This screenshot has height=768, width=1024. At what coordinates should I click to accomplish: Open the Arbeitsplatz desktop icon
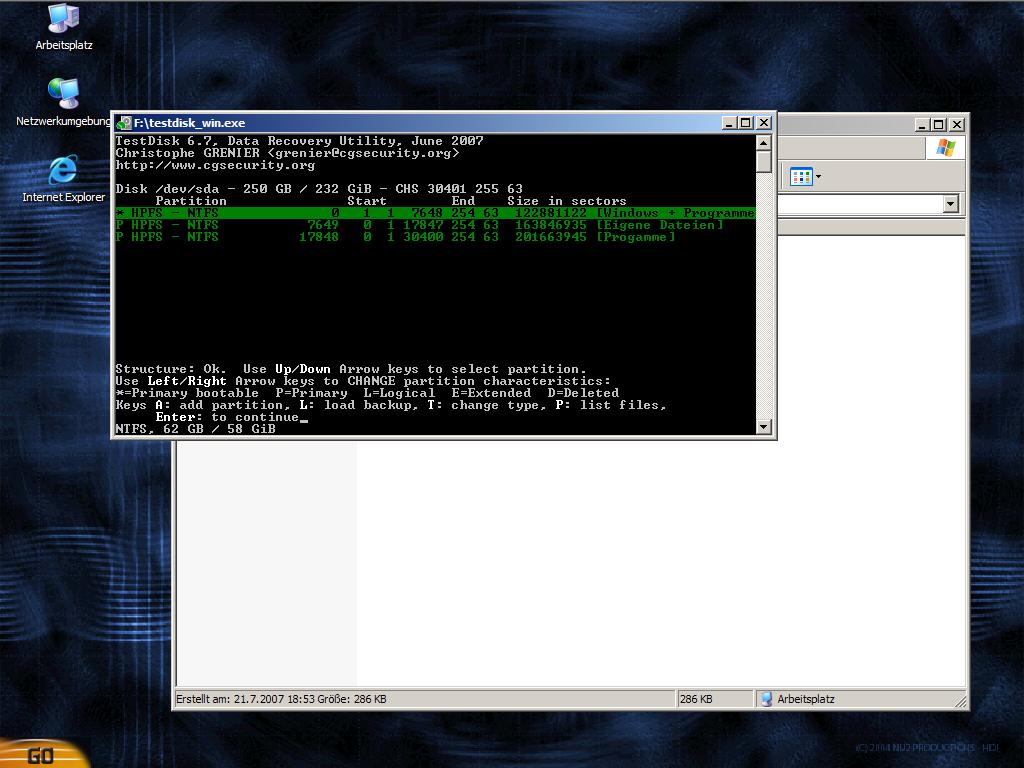click(63, 27)
